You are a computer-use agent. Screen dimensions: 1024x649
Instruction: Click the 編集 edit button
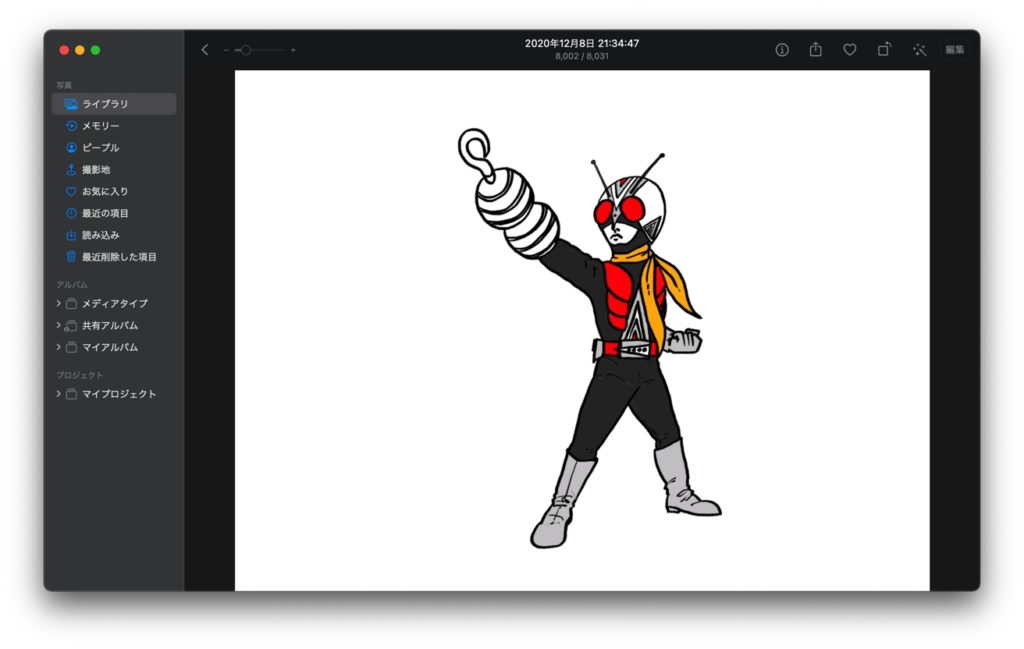pos(954,50)
